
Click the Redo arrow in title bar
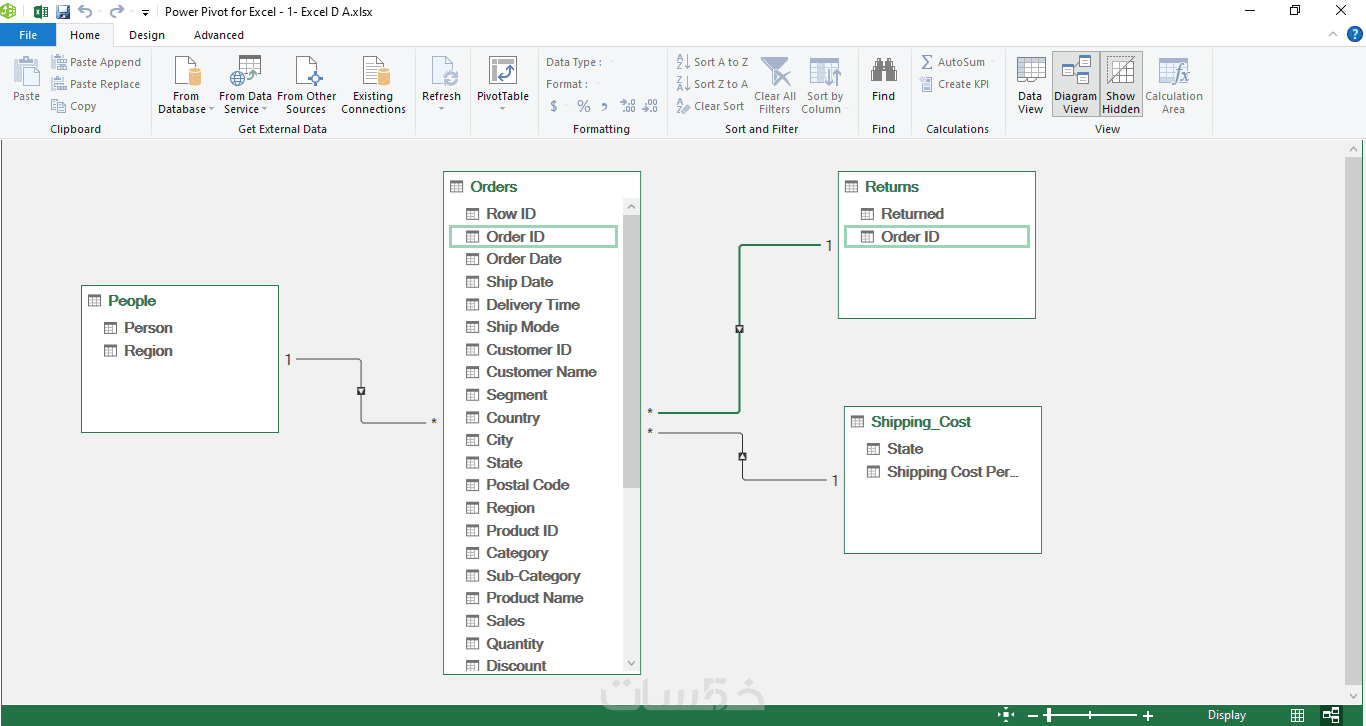(x=117, y=12)
